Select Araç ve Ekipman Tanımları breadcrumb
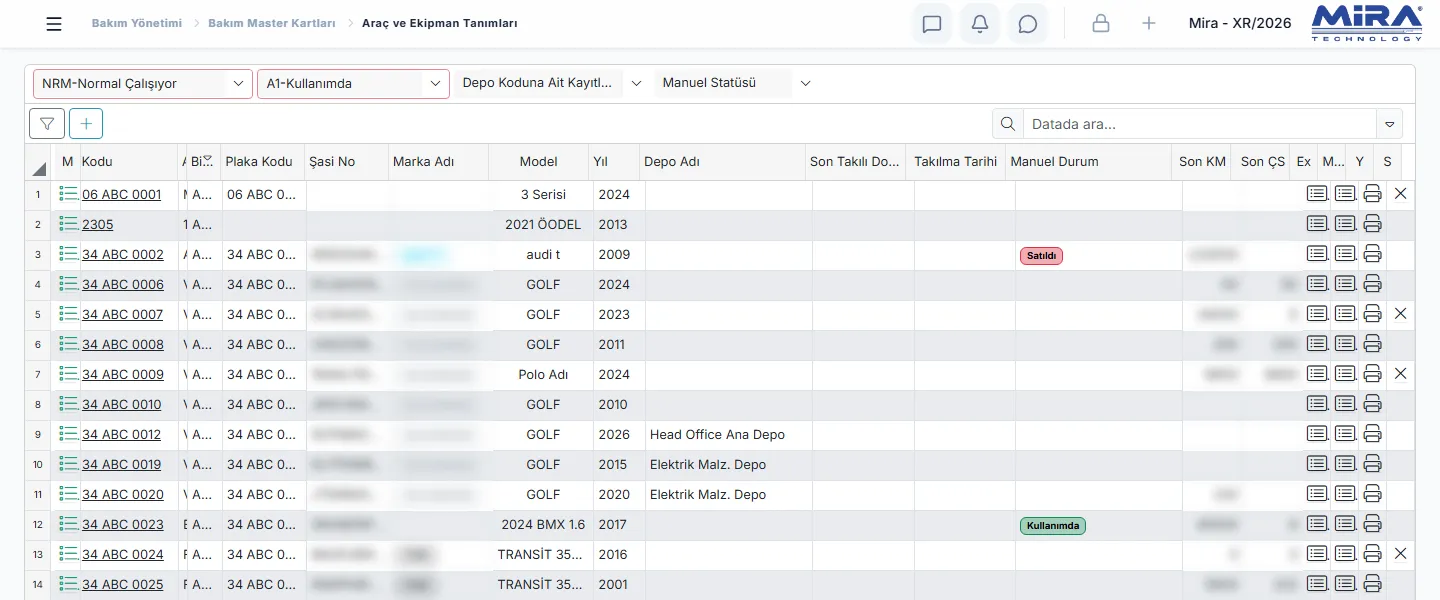This screenshot has width=1440, height=600. pyautogui.click(x=440, y=23)
